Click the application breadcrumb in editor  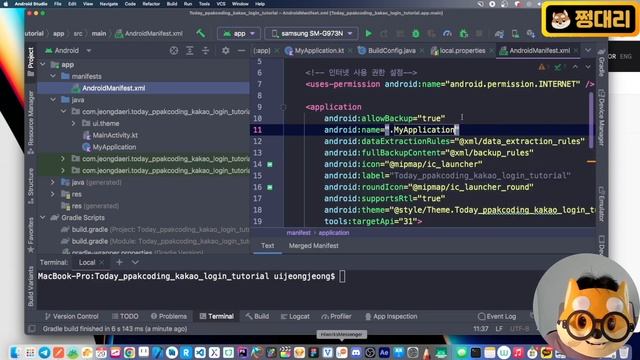pos(334,233)
